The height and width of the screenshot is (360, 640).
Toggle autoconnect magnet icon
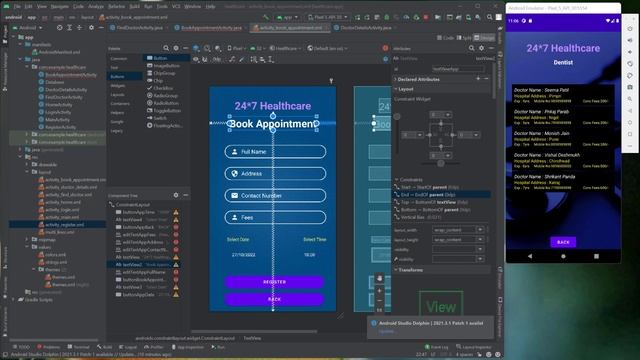pyautogui.click(x=205, y=60)
